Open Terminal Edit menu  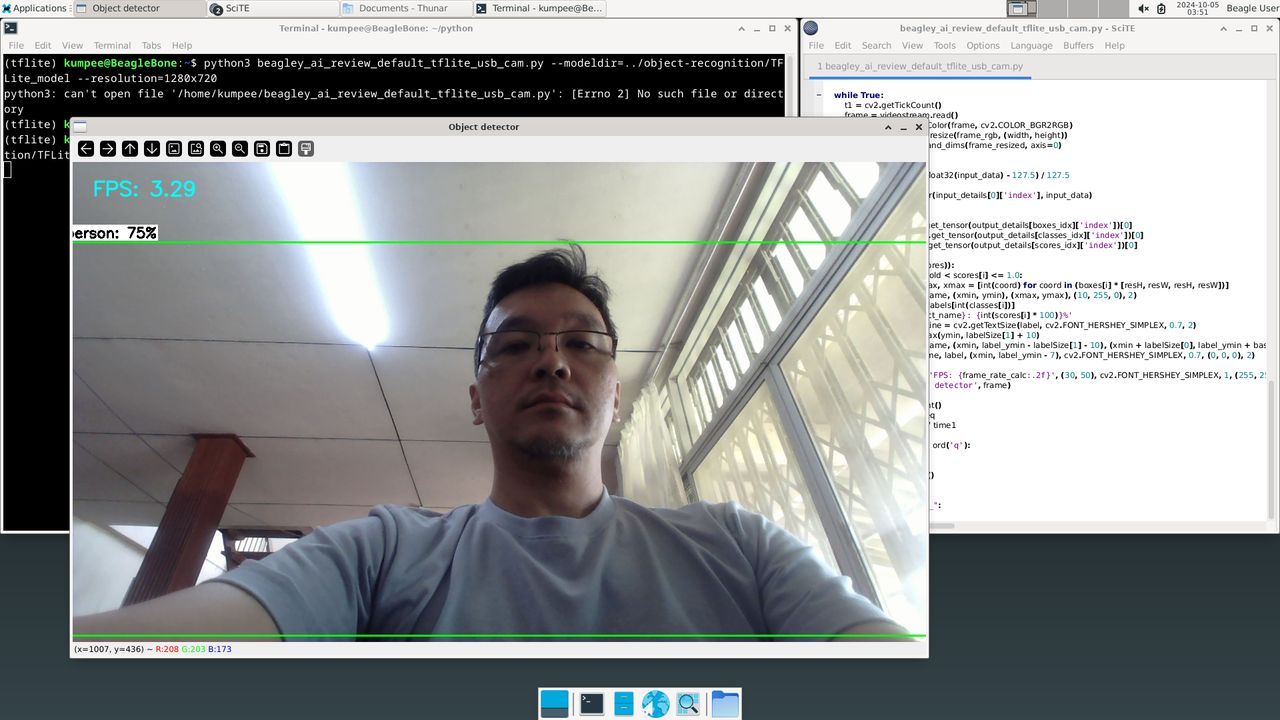click(43, 45)
